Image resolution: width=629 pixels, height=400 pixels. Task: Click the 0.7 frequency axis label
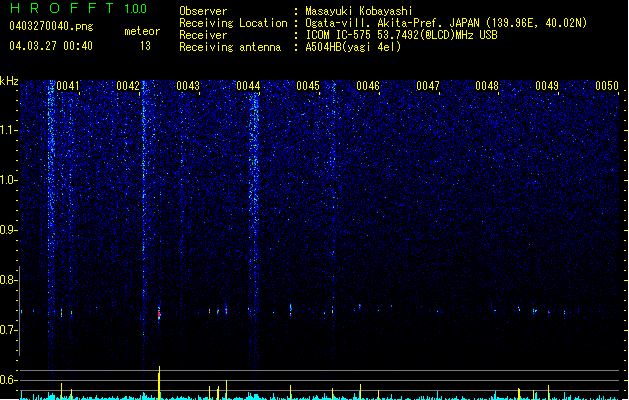click(8, 330)
